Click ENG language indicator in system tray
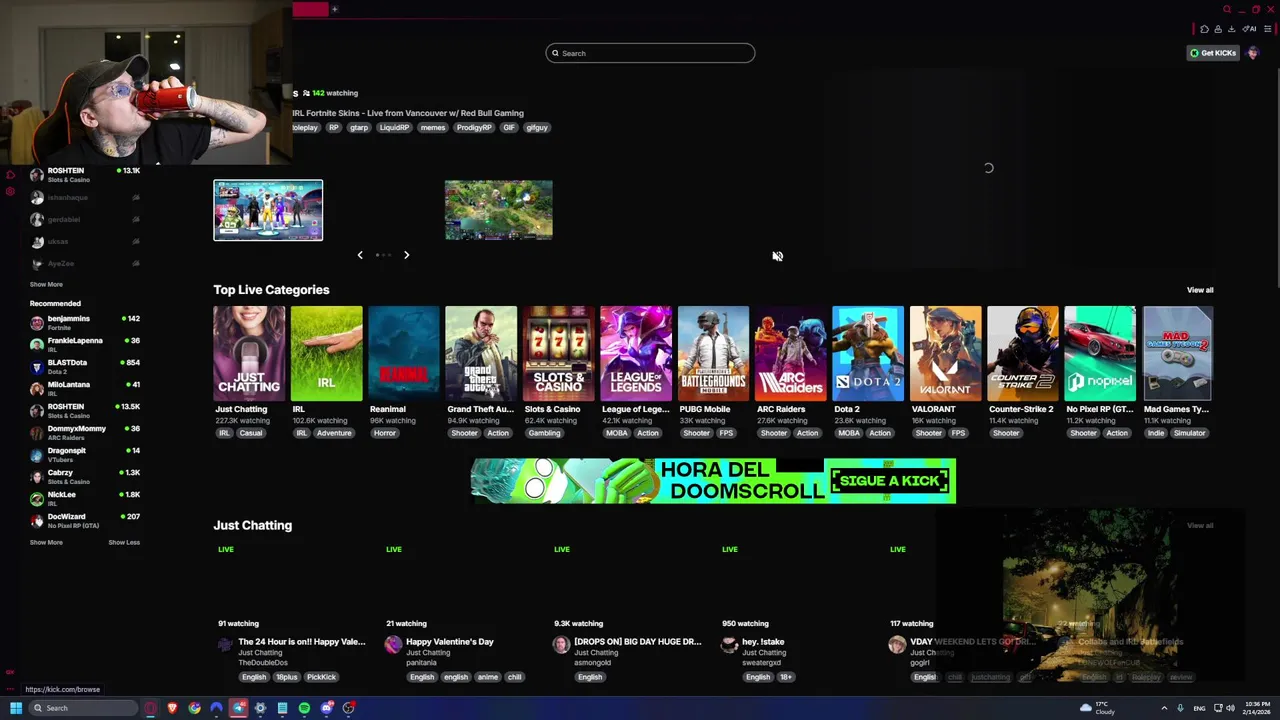Screen dimensions: 1280x720 click(x=1199, y=708)
